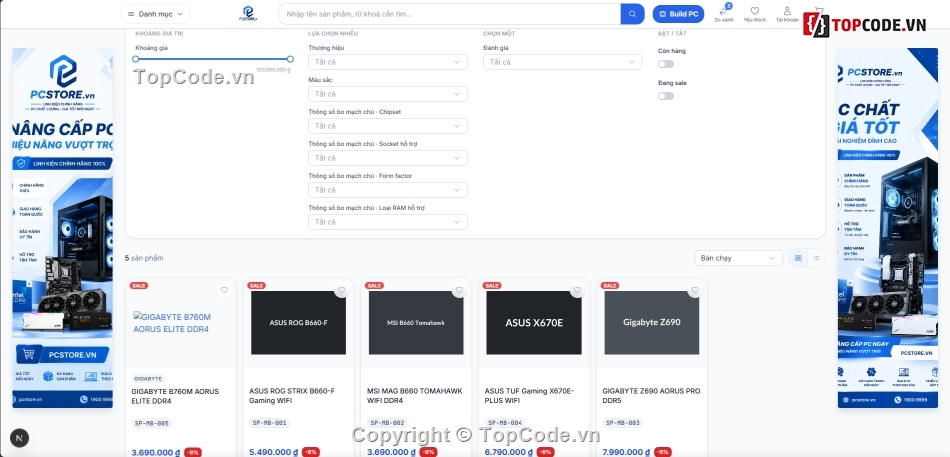Open the MSI B660 Tomahawk product image
This screenshot has width=950, height=457.
pyautogui.click(x=416, y=322)
